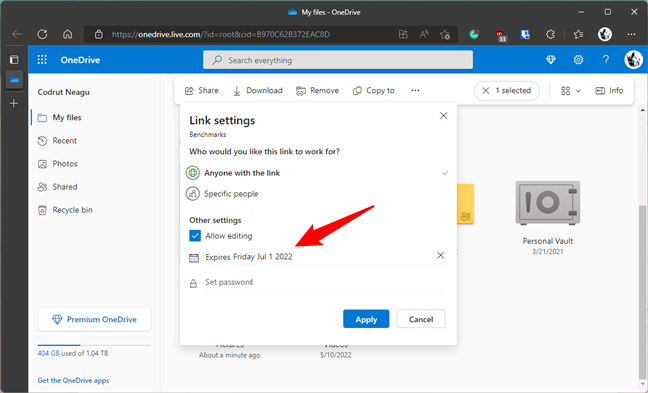Select the OneDrive vertical tab icon
The image size is (648, 393).
pyautogui.click(x=14, y=80)
